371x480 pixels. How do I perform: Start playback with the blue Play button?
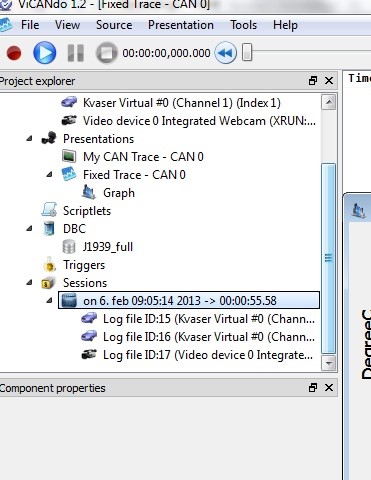point(45,53)
